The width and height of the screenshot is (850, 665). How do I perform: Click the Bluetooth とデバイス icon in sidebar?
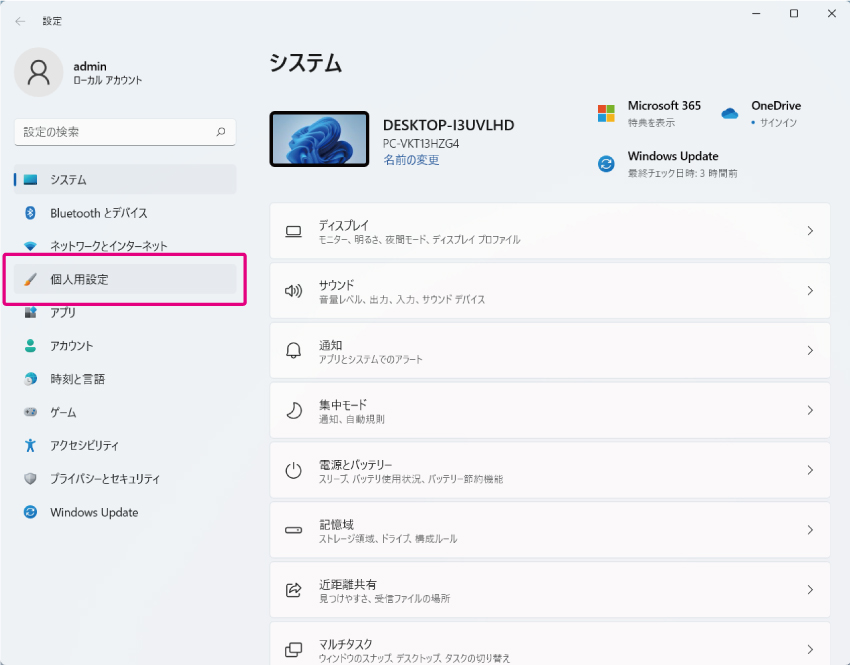click(30, 213)
